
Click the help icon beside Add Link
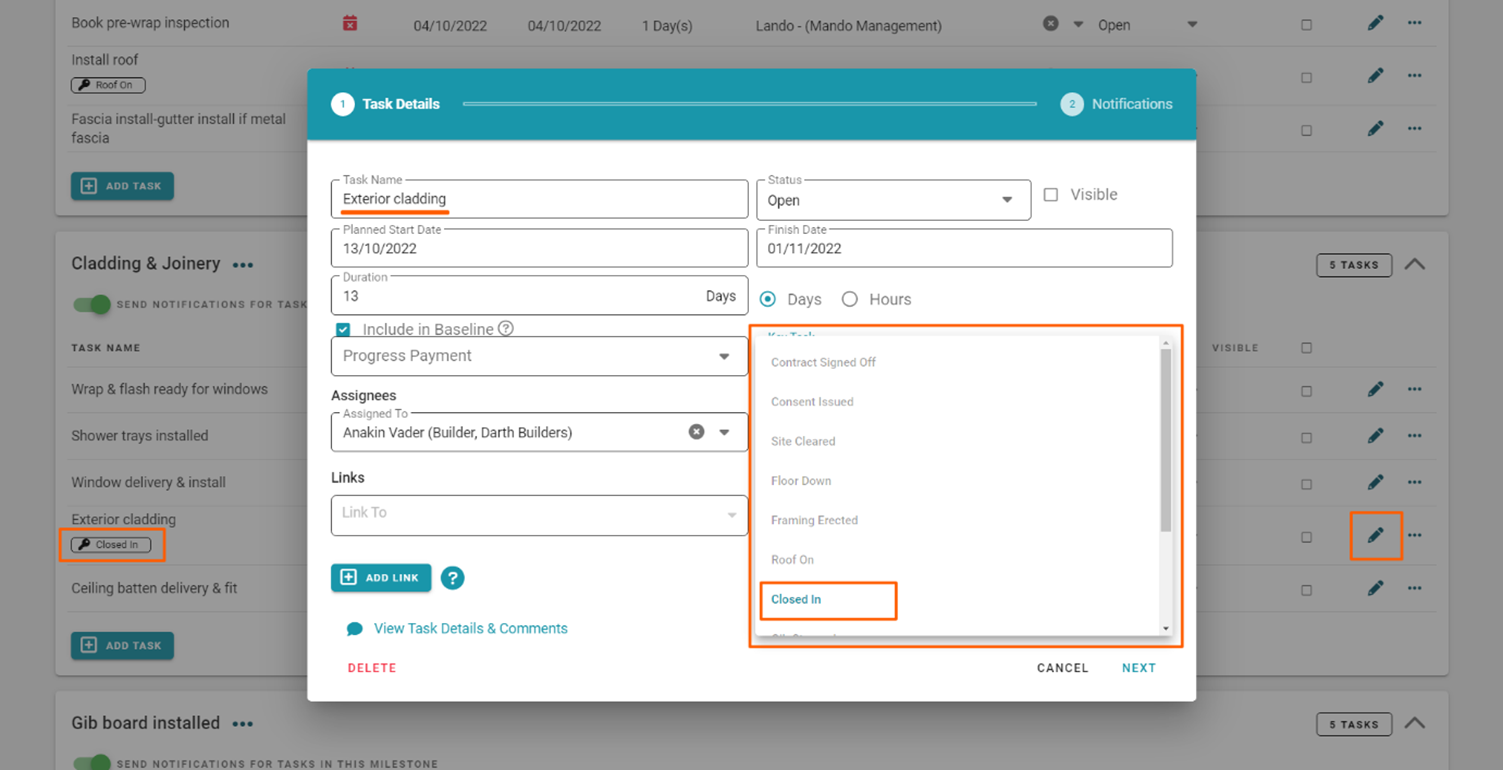tap(452, 578)
